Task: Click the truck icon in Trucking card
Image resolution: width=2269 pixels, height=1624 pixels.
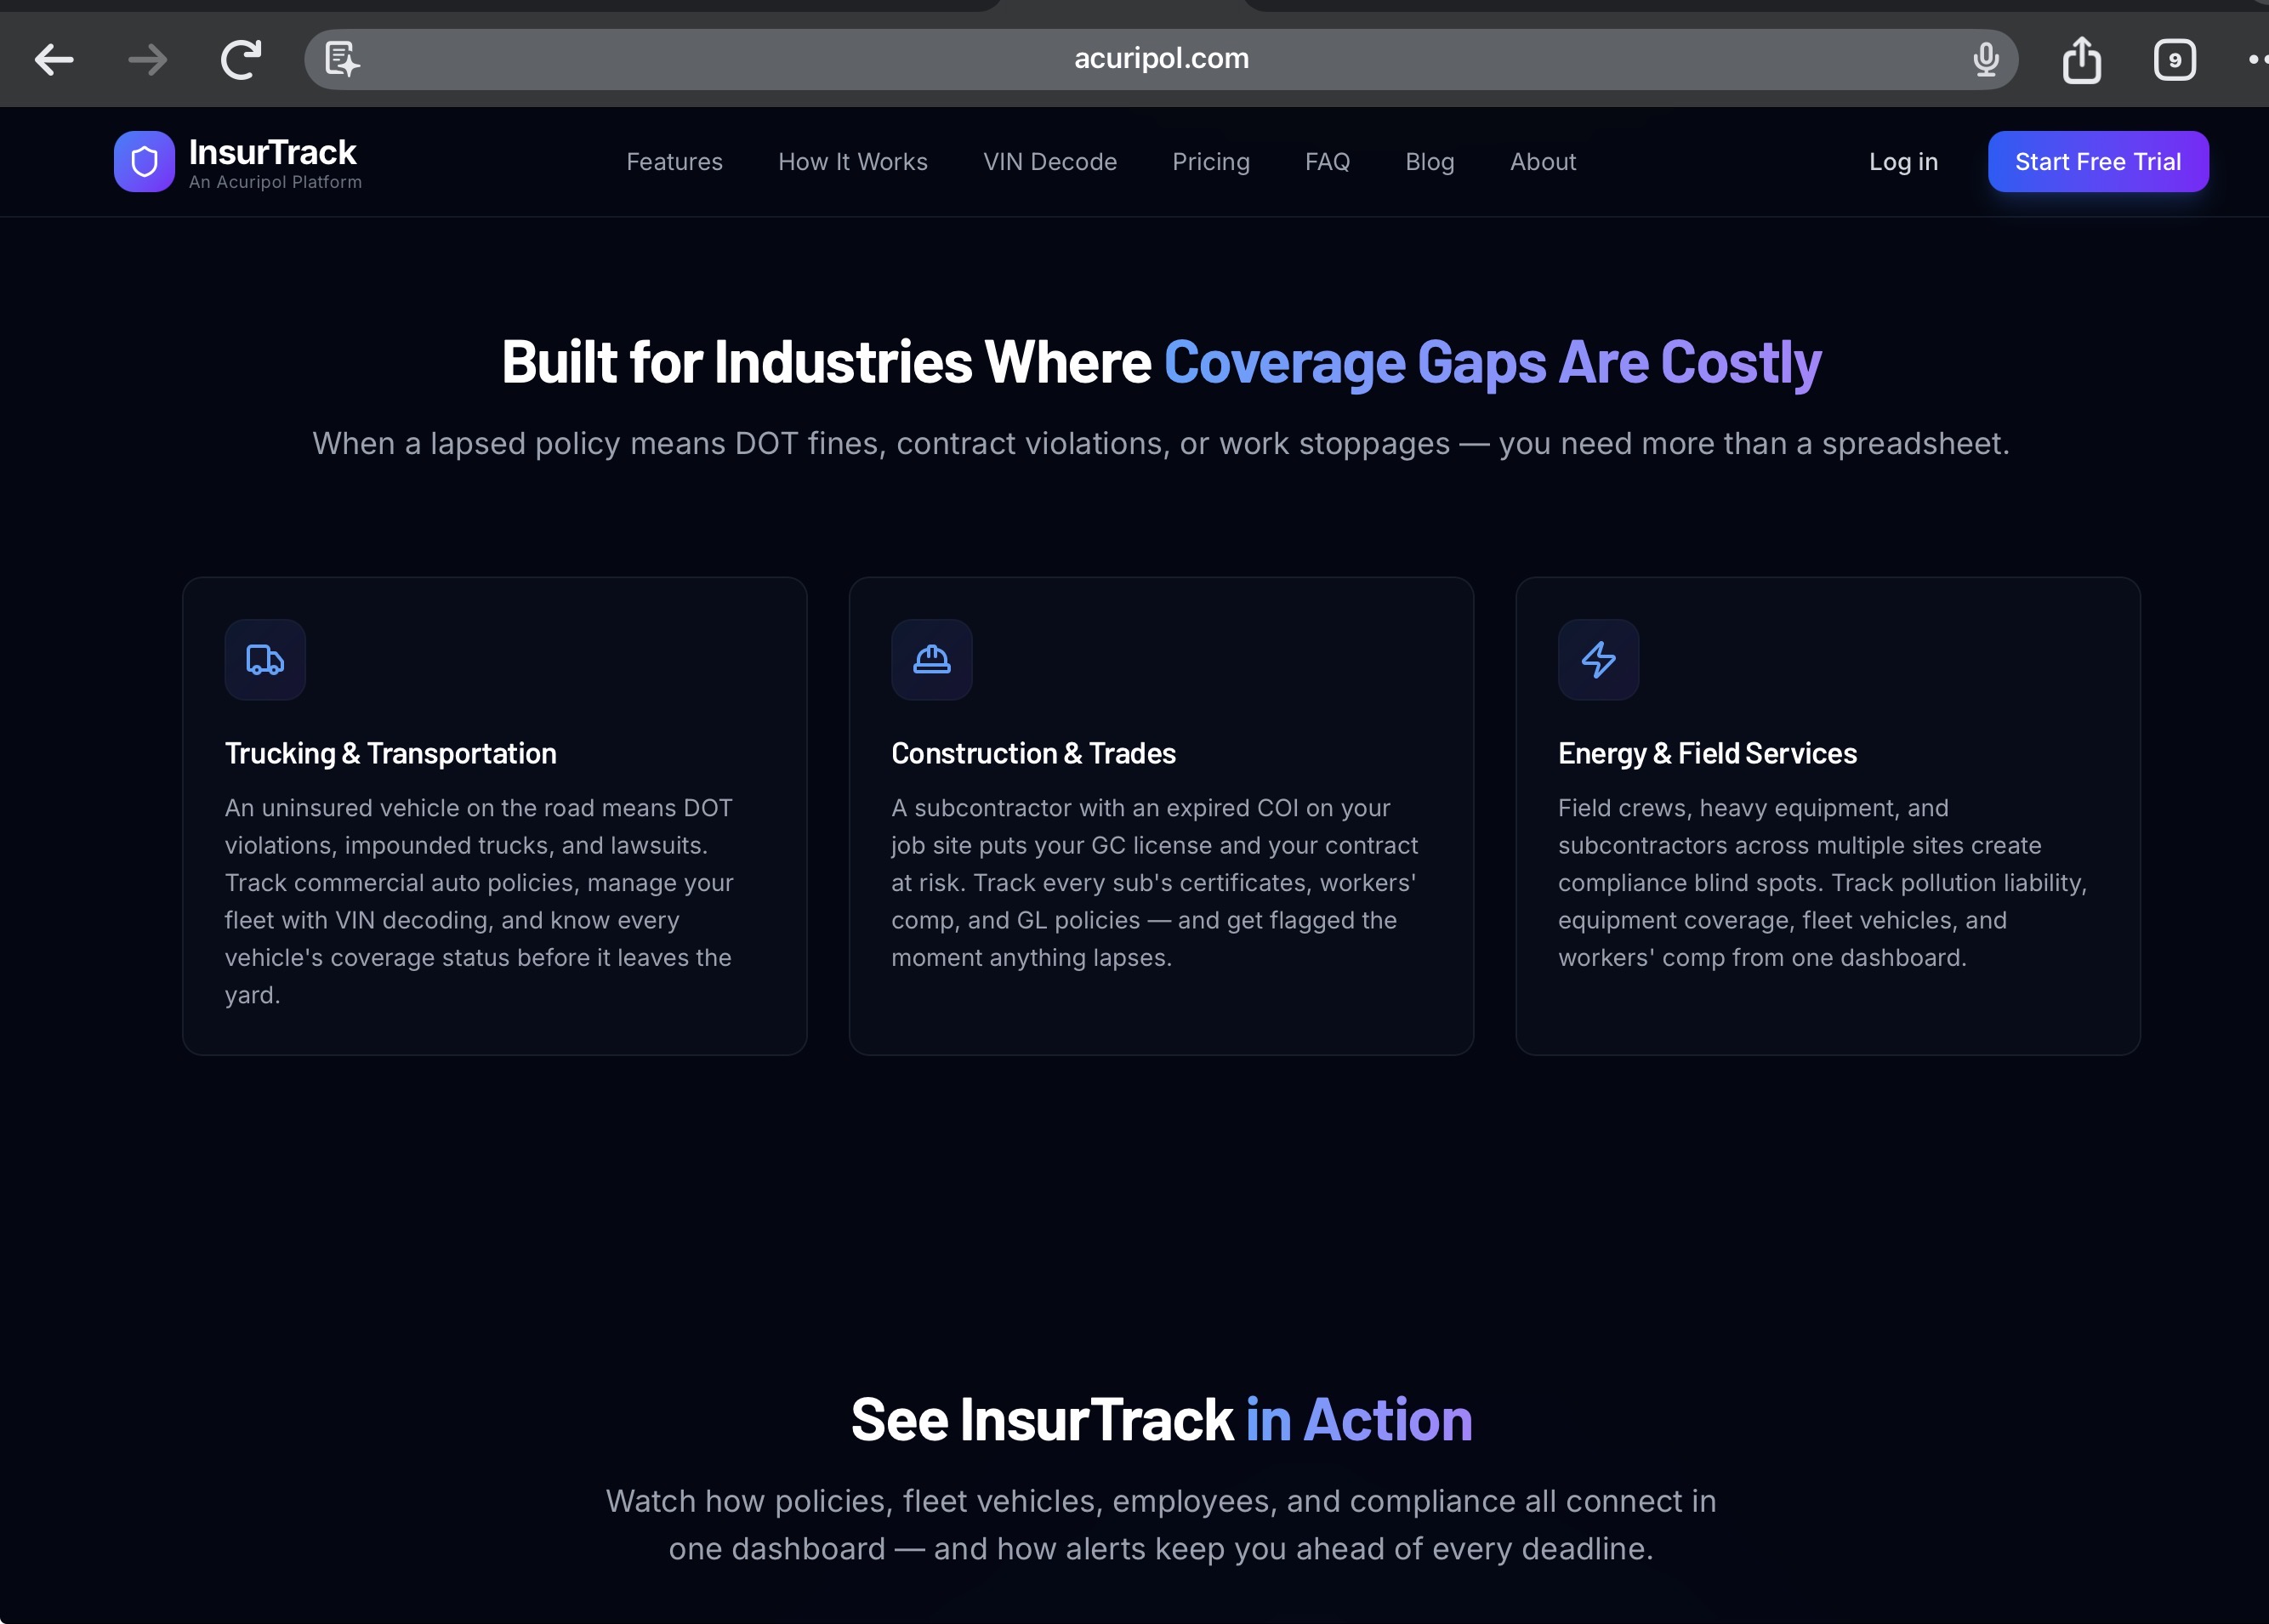Action: tap(265, 659)
